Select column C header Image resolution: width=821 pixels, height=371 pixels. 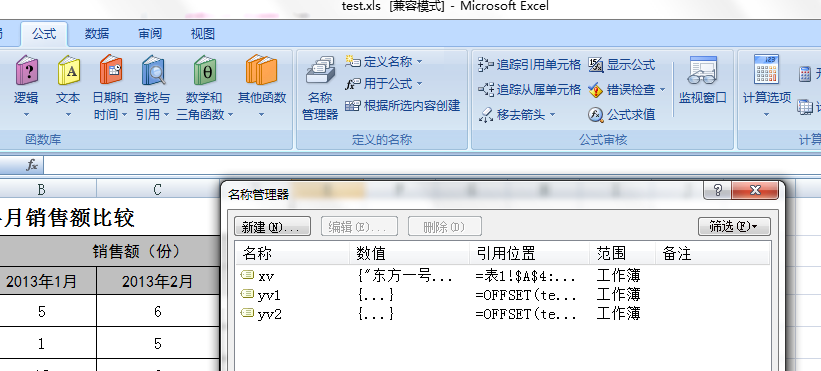(x=158, y=189)
